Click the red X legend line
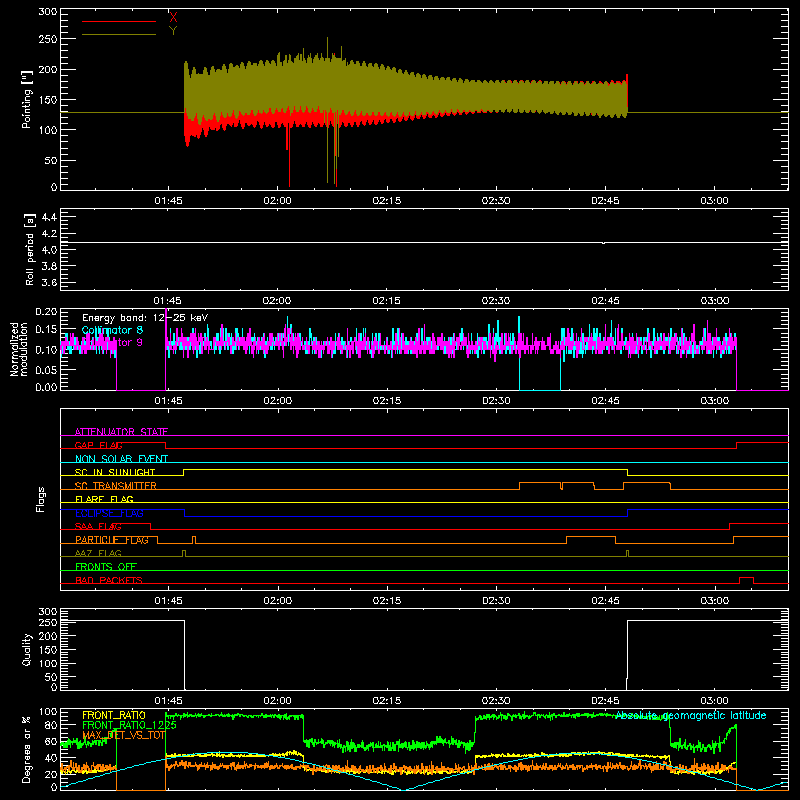 (x=119, y=21)
